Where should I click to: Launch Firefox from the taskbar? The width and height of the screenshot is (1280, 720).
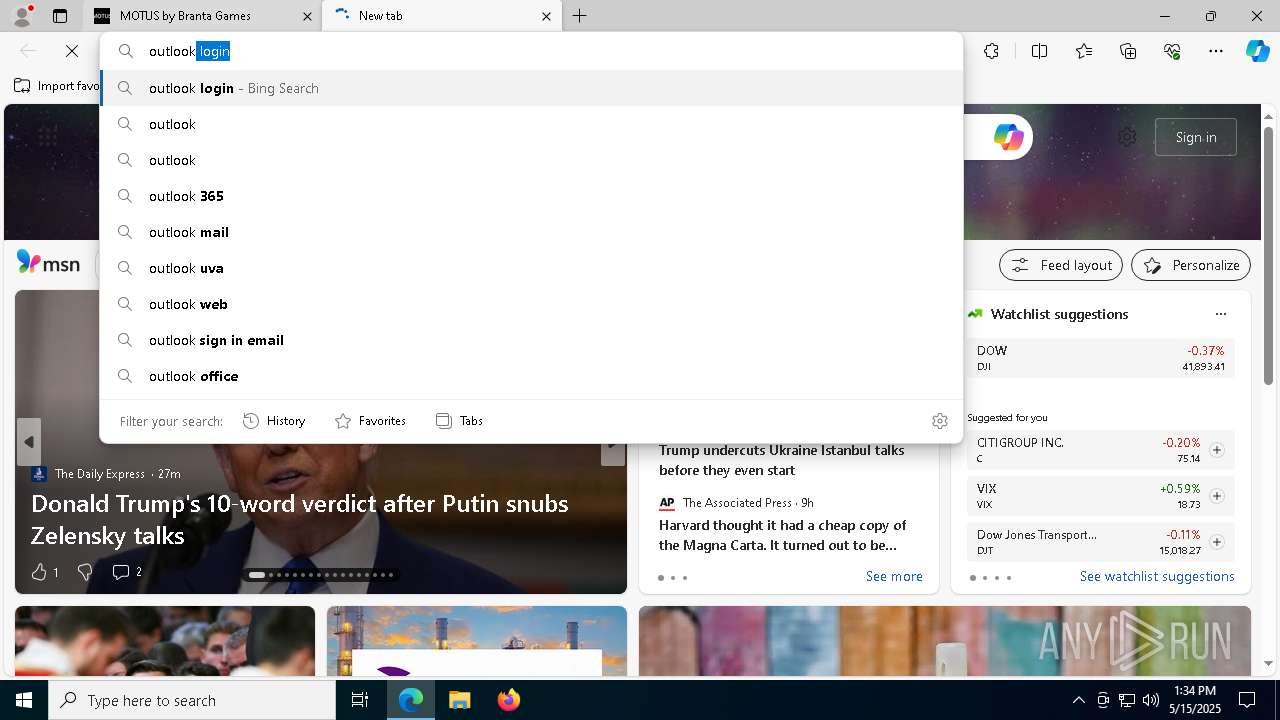(508, 700)
